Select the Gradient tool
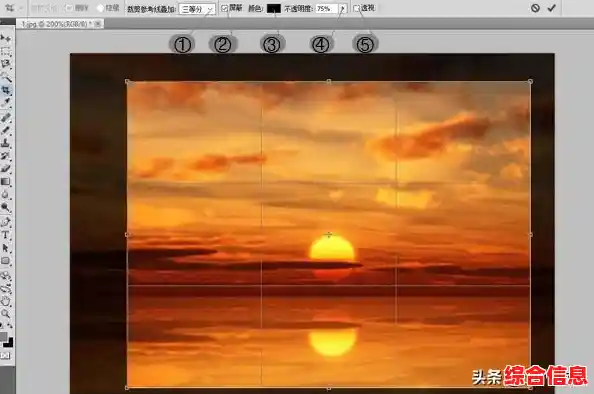This screenshot has width=594, height=394. pyautogui.click(x=6, y=182)
